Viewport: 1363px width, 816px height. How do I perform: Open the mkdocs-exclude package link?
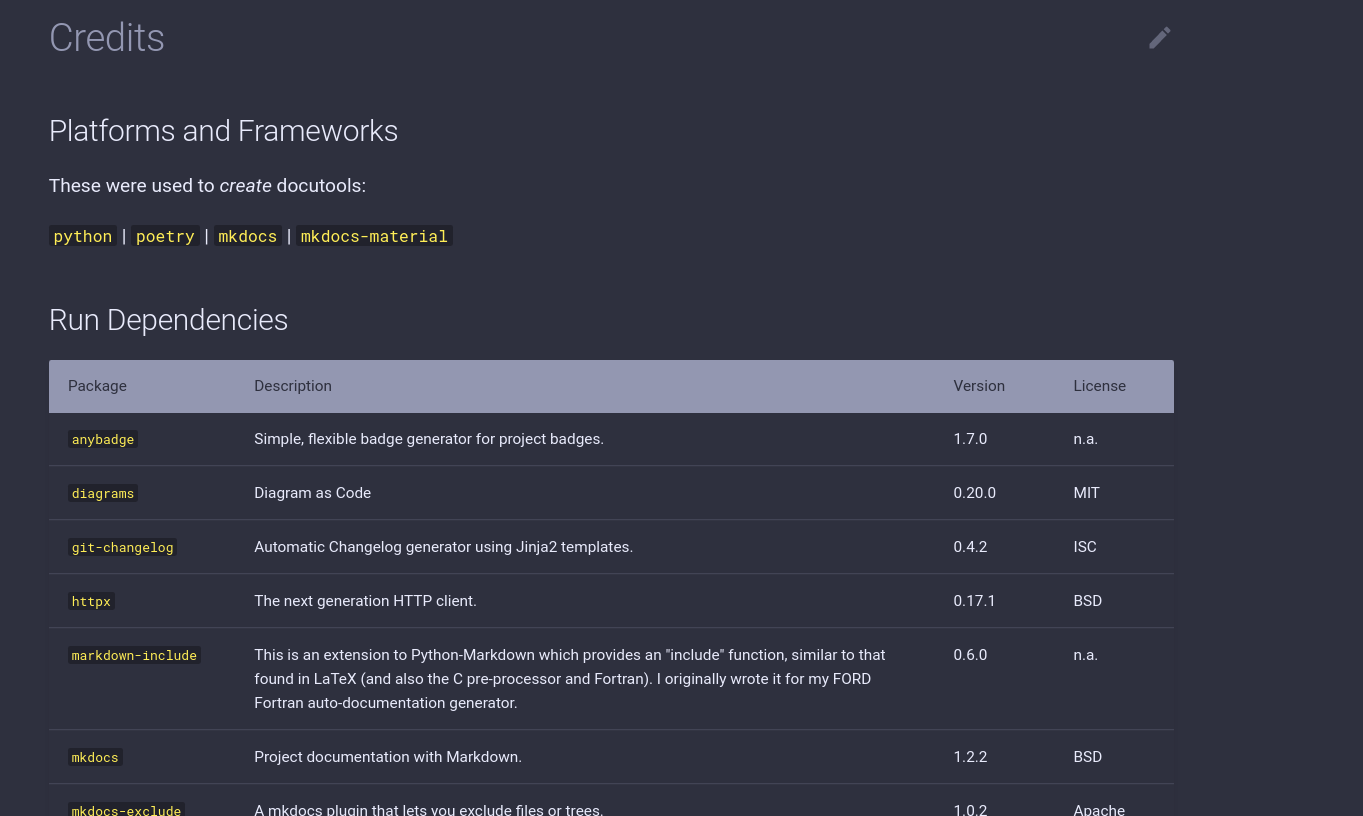pyautogui.click(x=126, y=809)
